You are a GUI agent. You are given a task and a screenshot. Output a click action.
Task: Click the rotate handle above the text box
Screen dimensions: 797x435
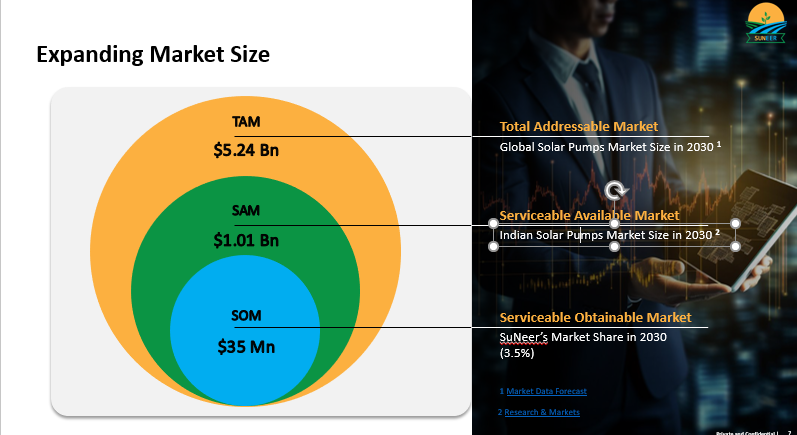pos(614,190)
